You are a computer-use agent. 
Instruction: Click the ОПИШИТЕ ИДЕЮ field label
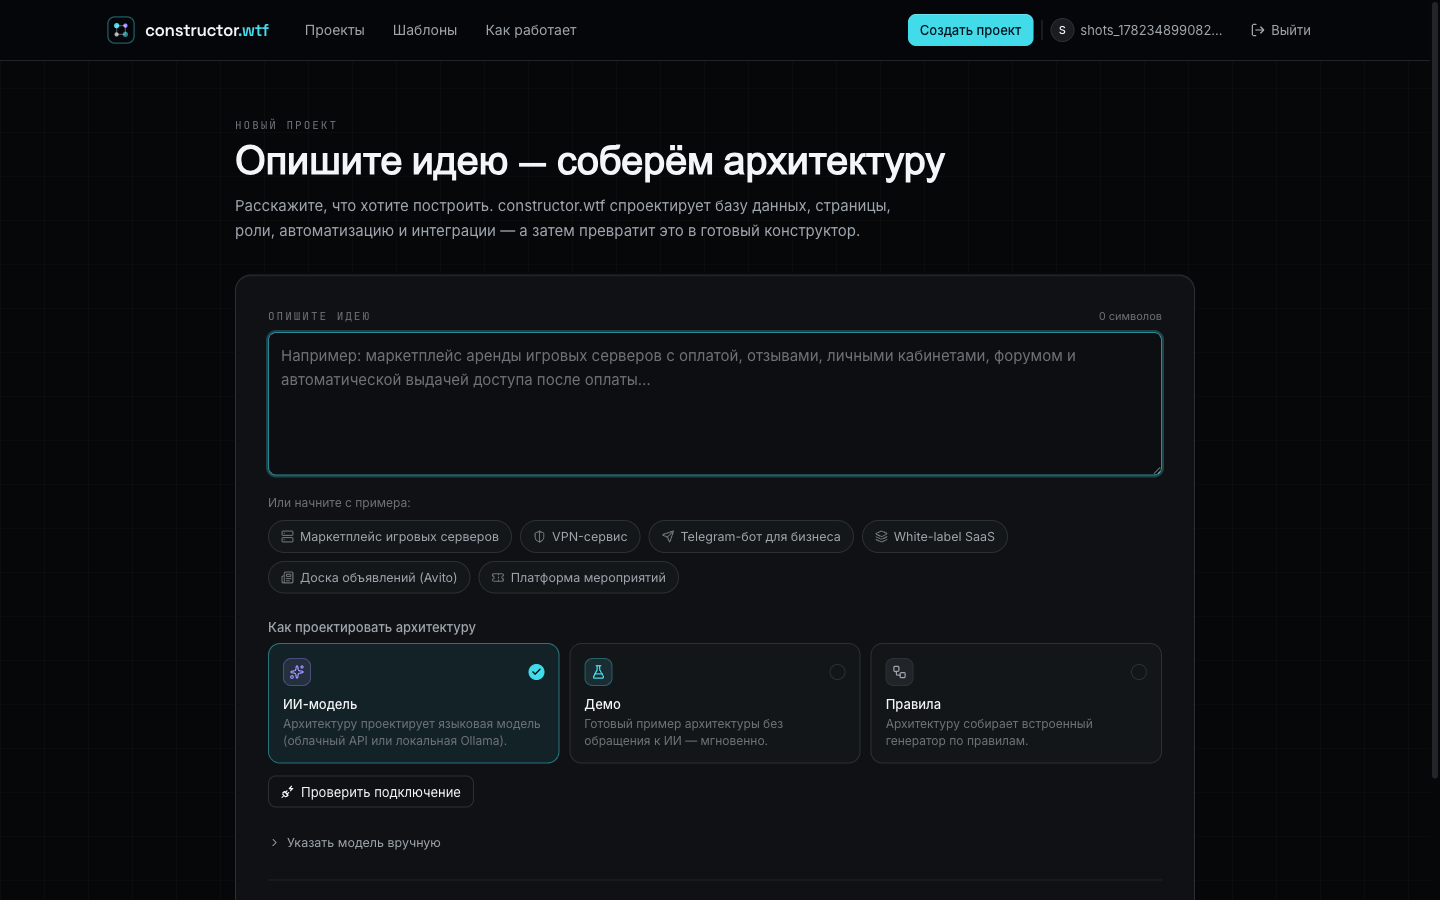319,316
